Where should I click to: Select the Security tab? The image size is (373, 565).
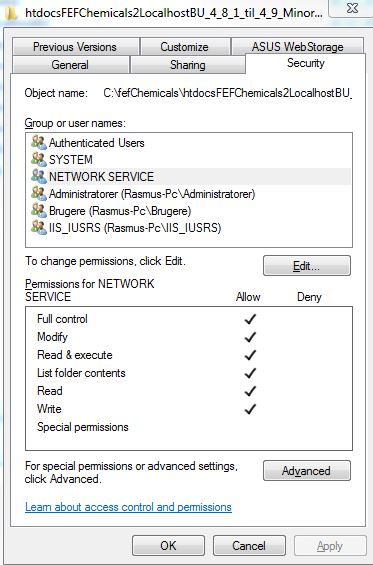306,63
